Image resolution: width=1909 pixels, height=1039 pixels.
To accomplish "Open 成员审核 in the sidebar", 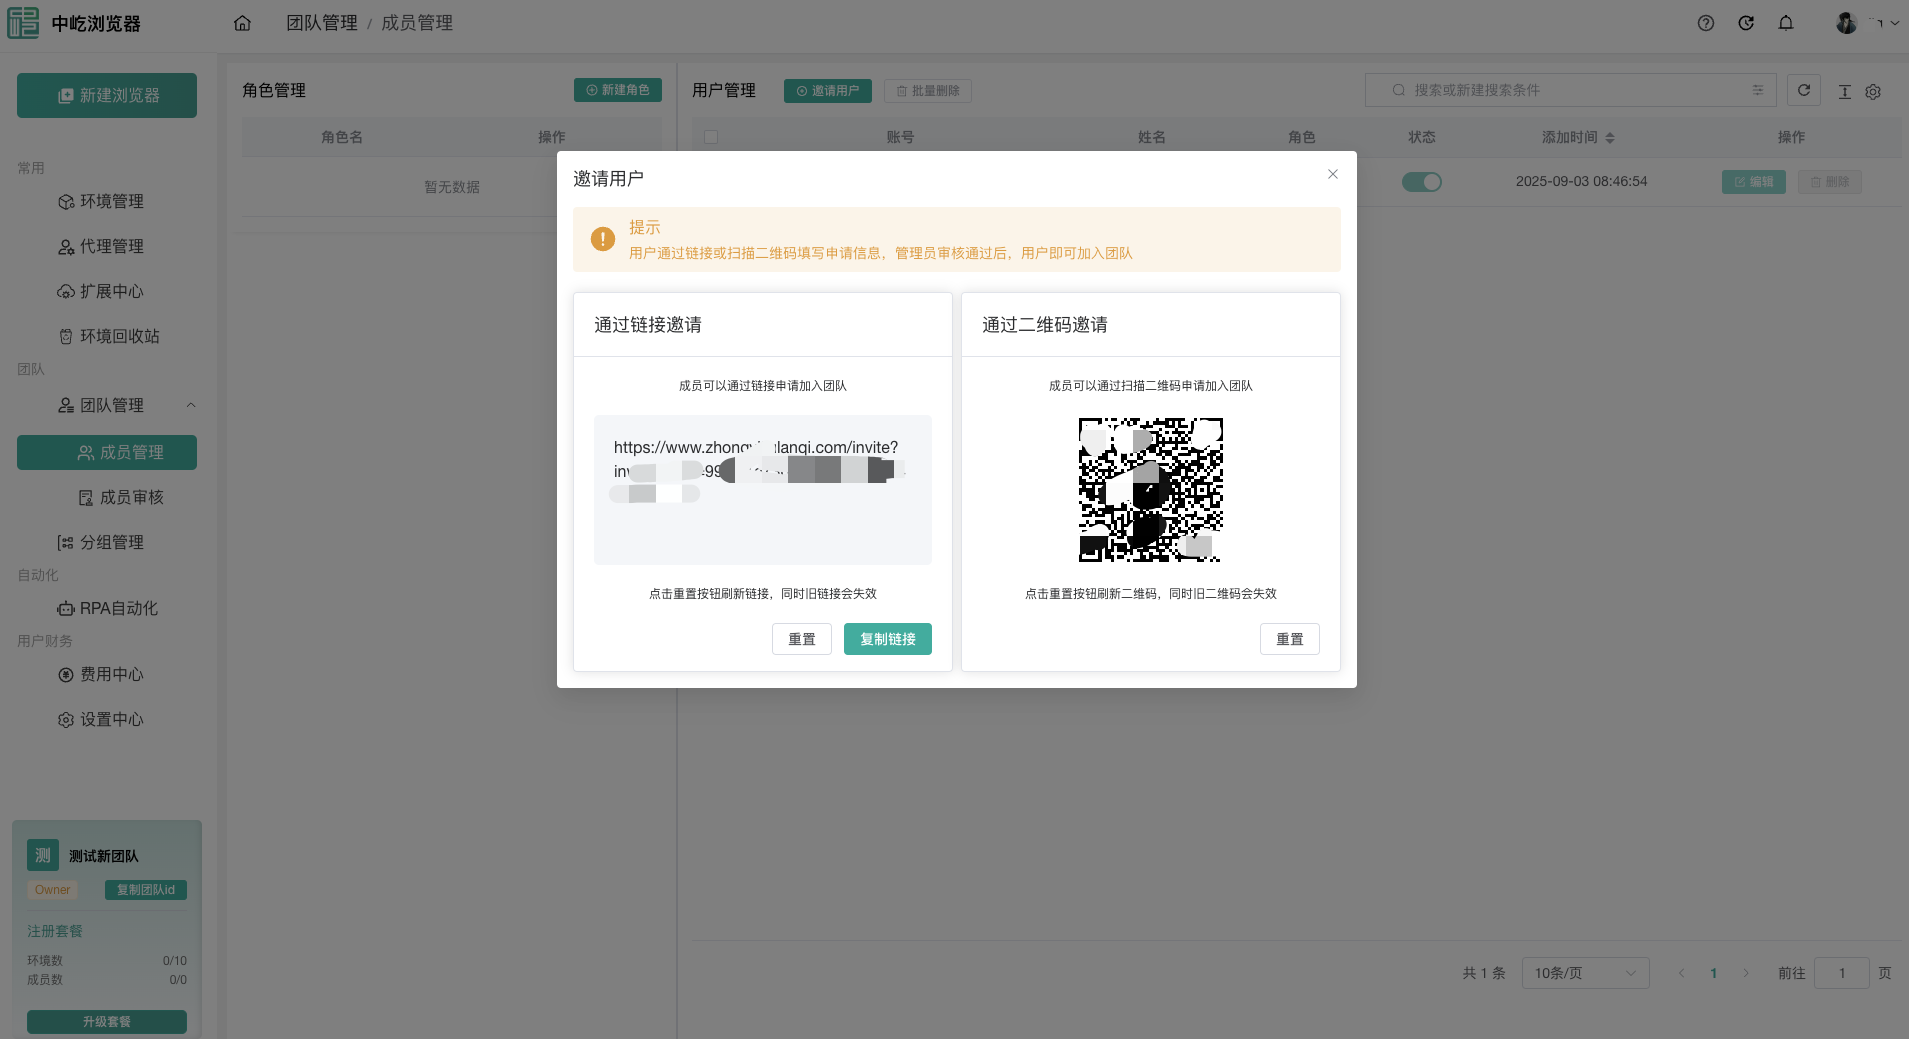I will point(131,497).
